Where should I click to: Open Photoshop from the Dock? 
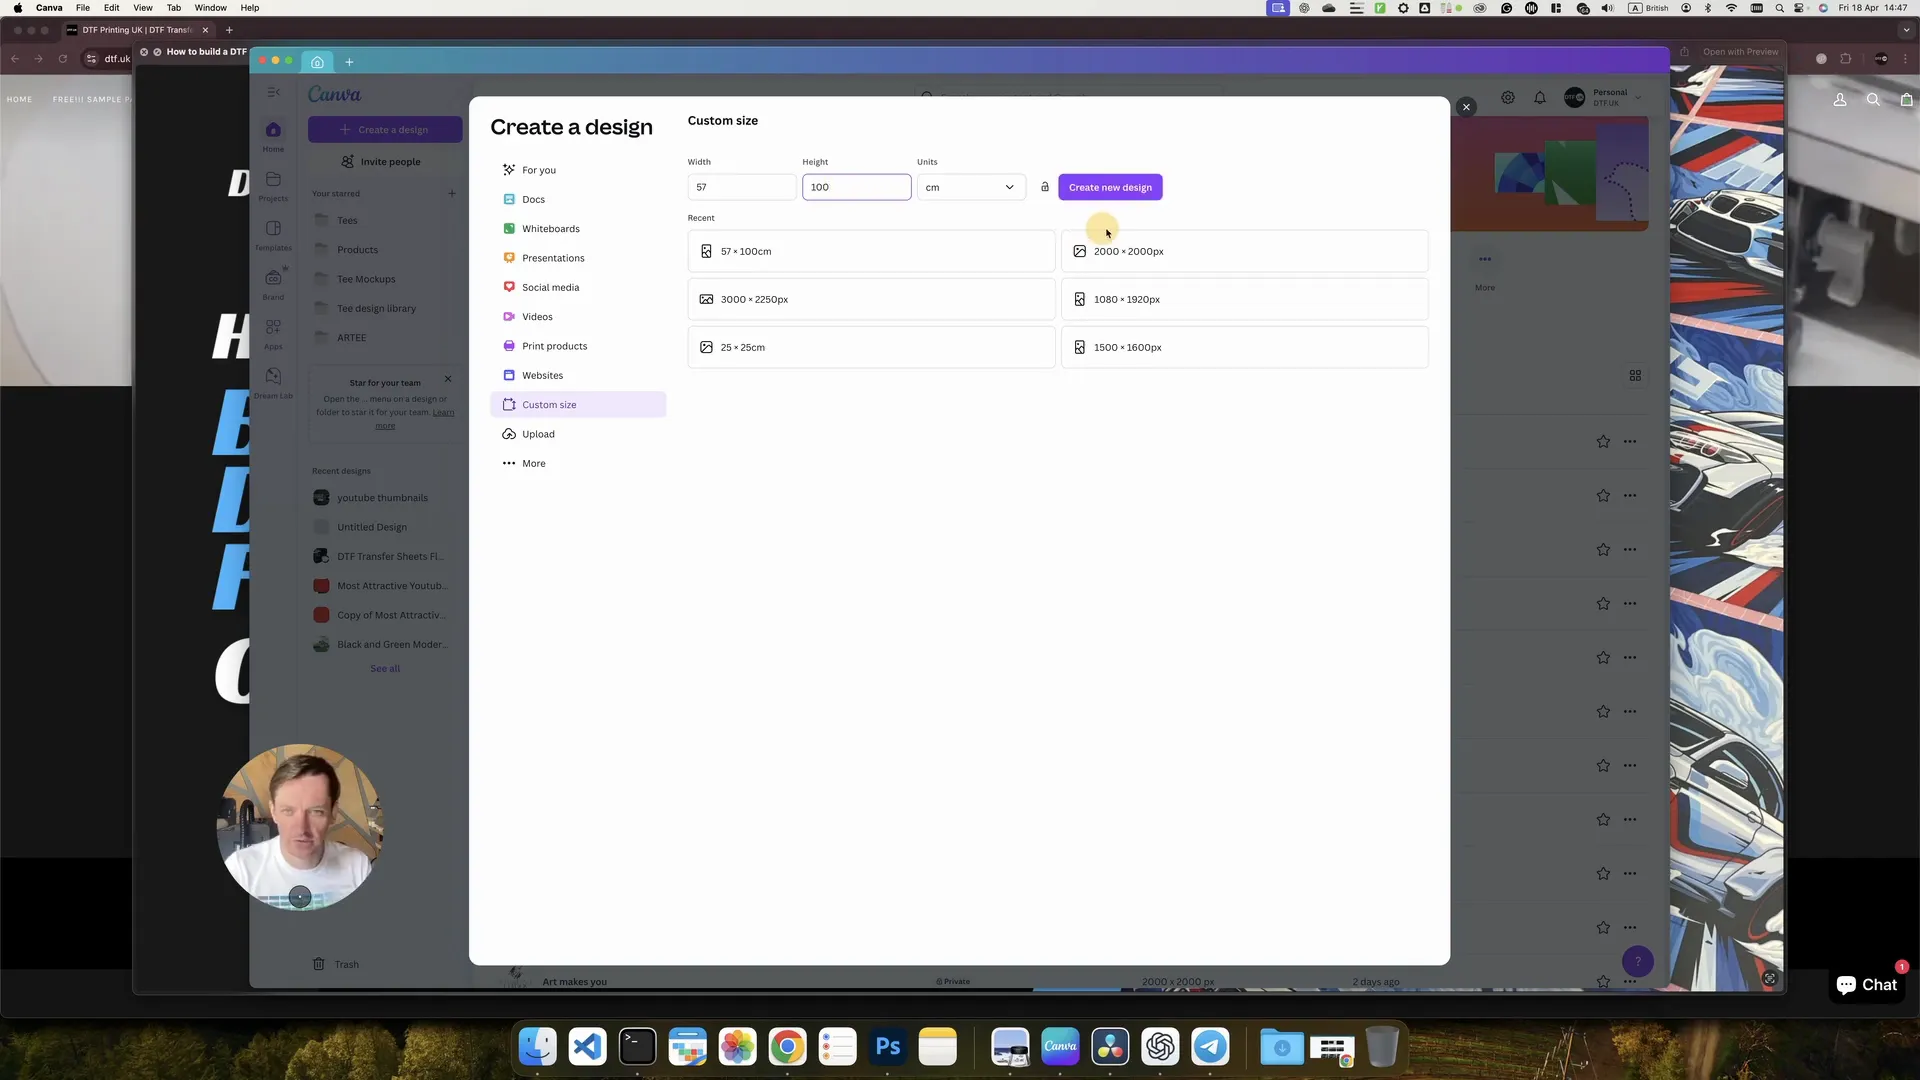888,1047
